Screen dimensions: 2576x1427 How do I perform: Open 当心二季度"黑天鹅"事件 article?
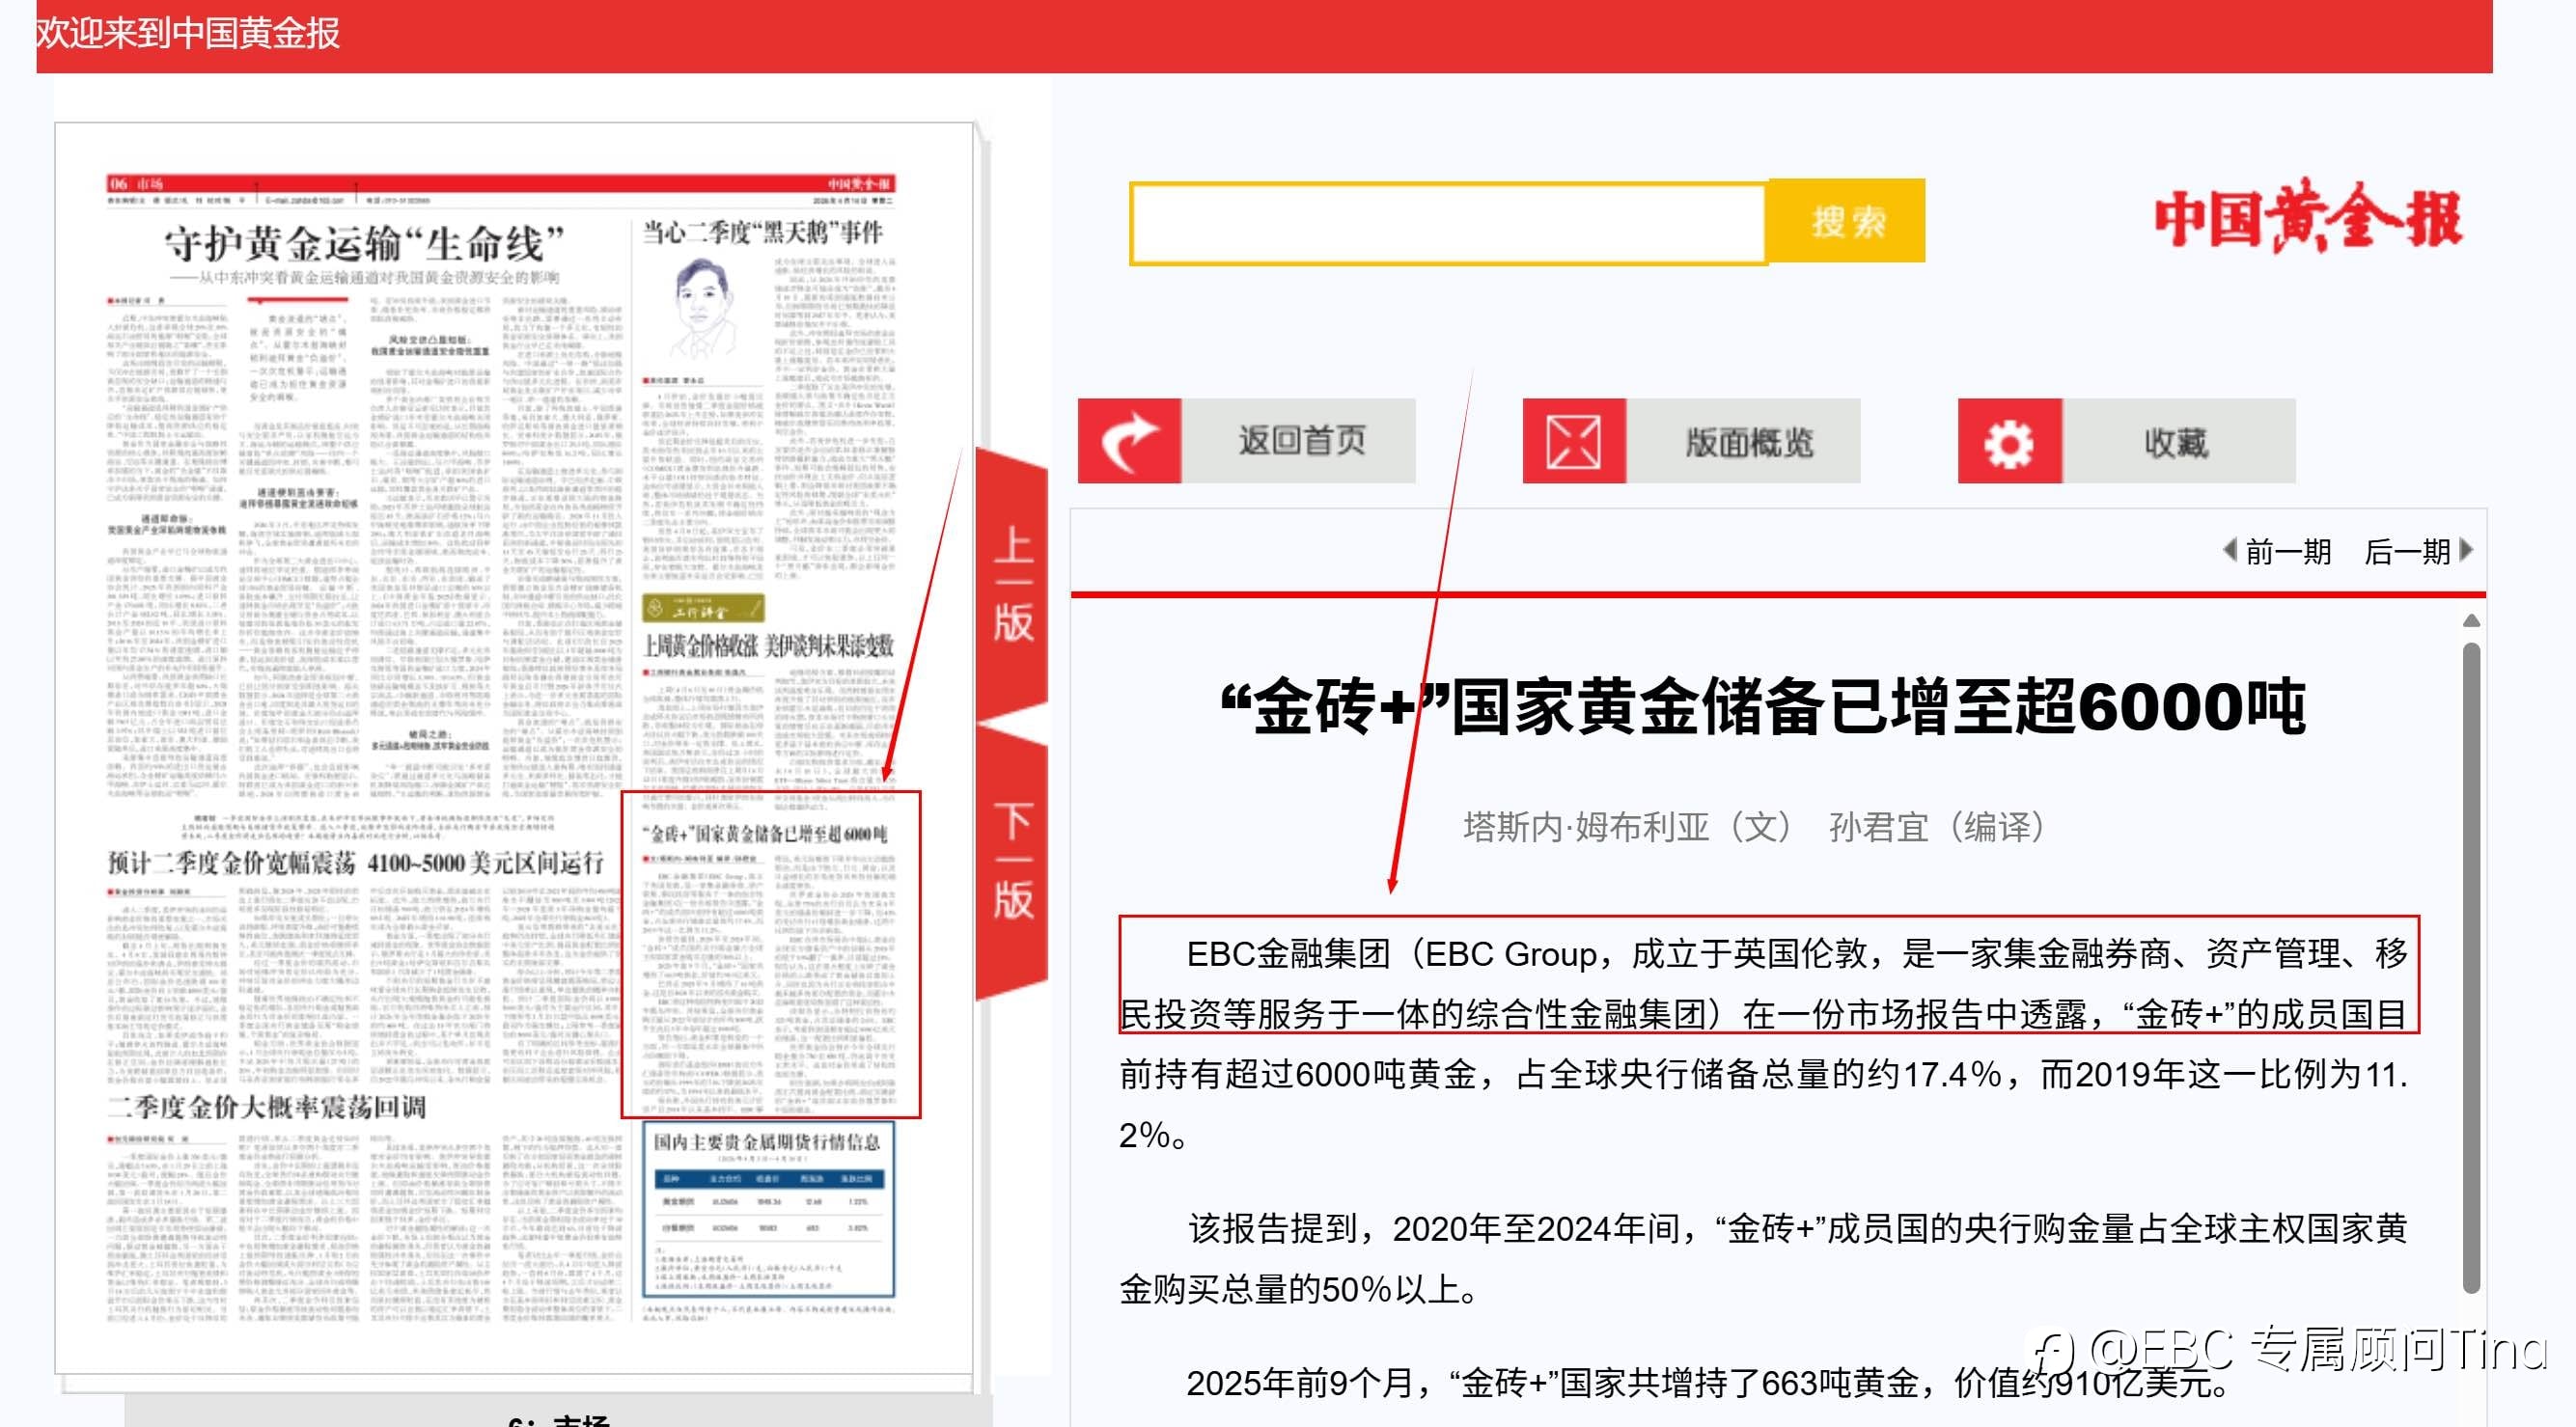[762, 233]
